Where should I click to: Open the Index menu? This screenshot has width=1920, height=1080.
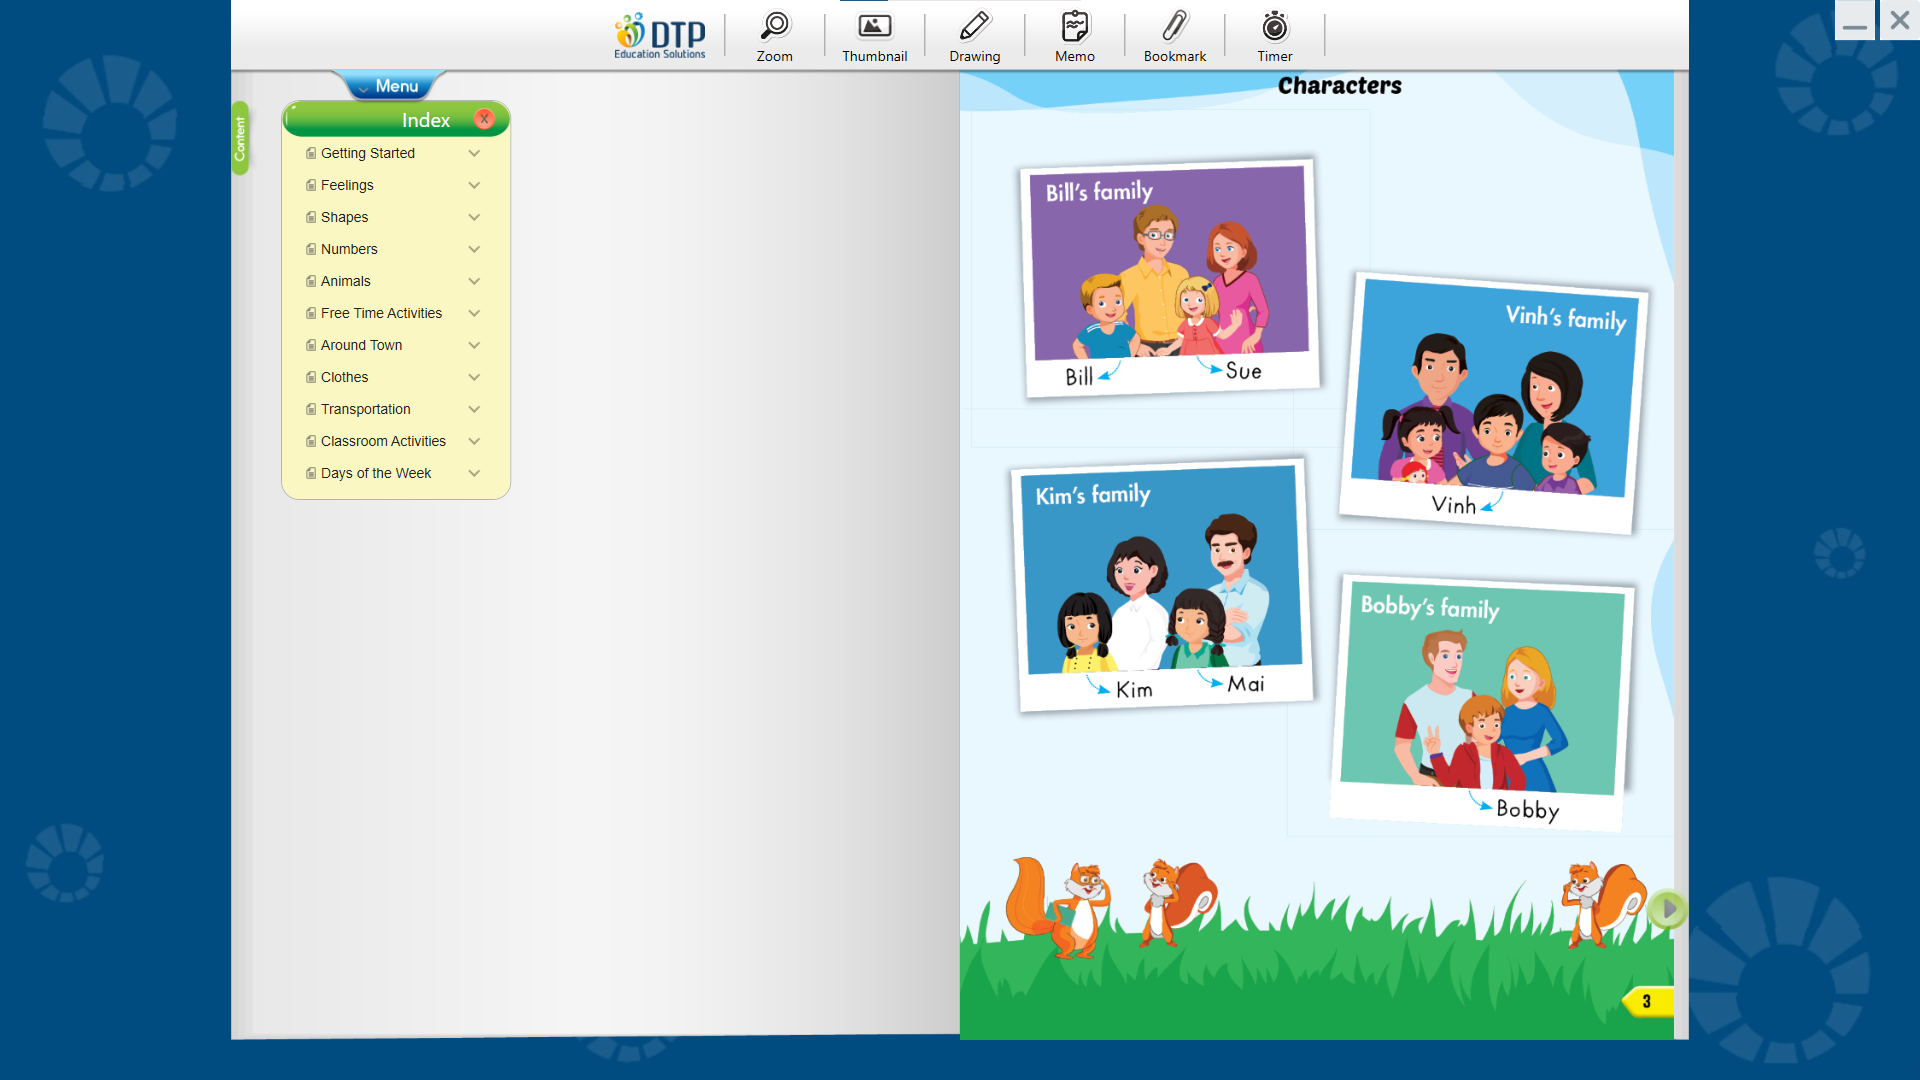425,120
